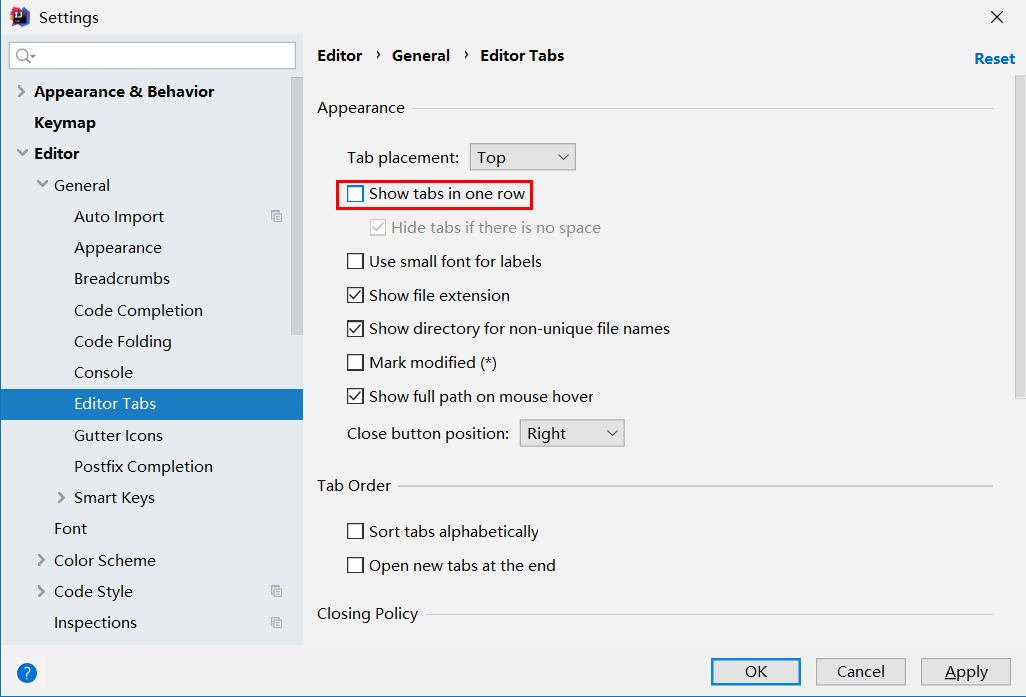1026x697 pixels.
Task: Click the copy icon beside Inspections
Action: point(277,622)
